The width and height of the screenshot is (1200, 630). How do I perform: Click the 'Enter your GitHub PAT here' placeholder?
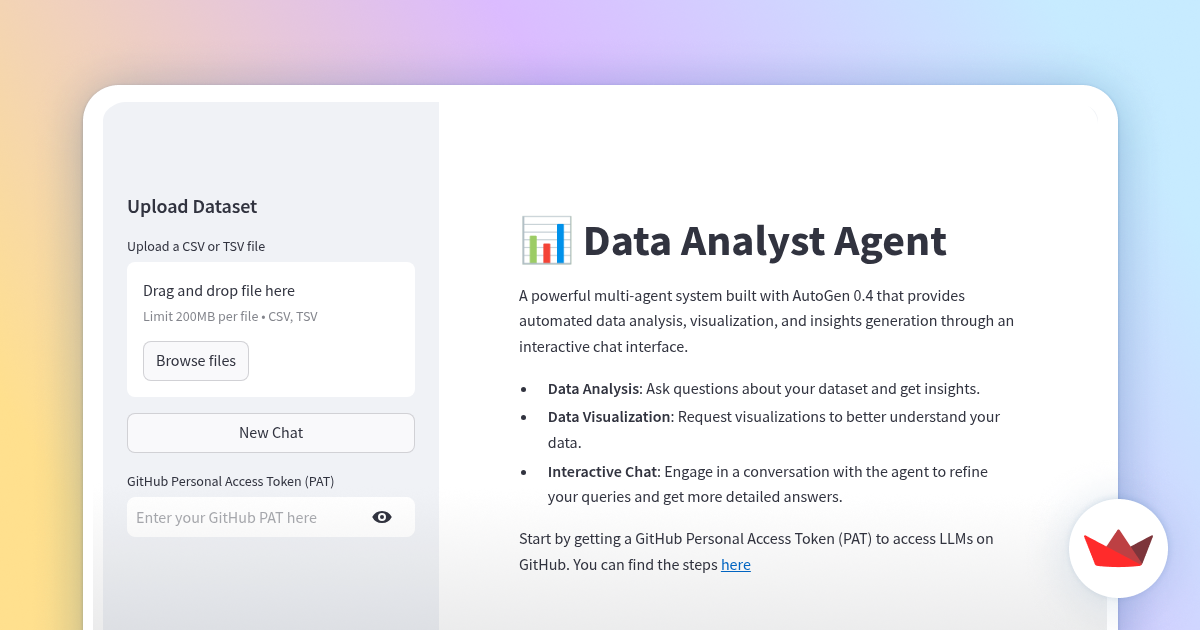tap(226, 517)
